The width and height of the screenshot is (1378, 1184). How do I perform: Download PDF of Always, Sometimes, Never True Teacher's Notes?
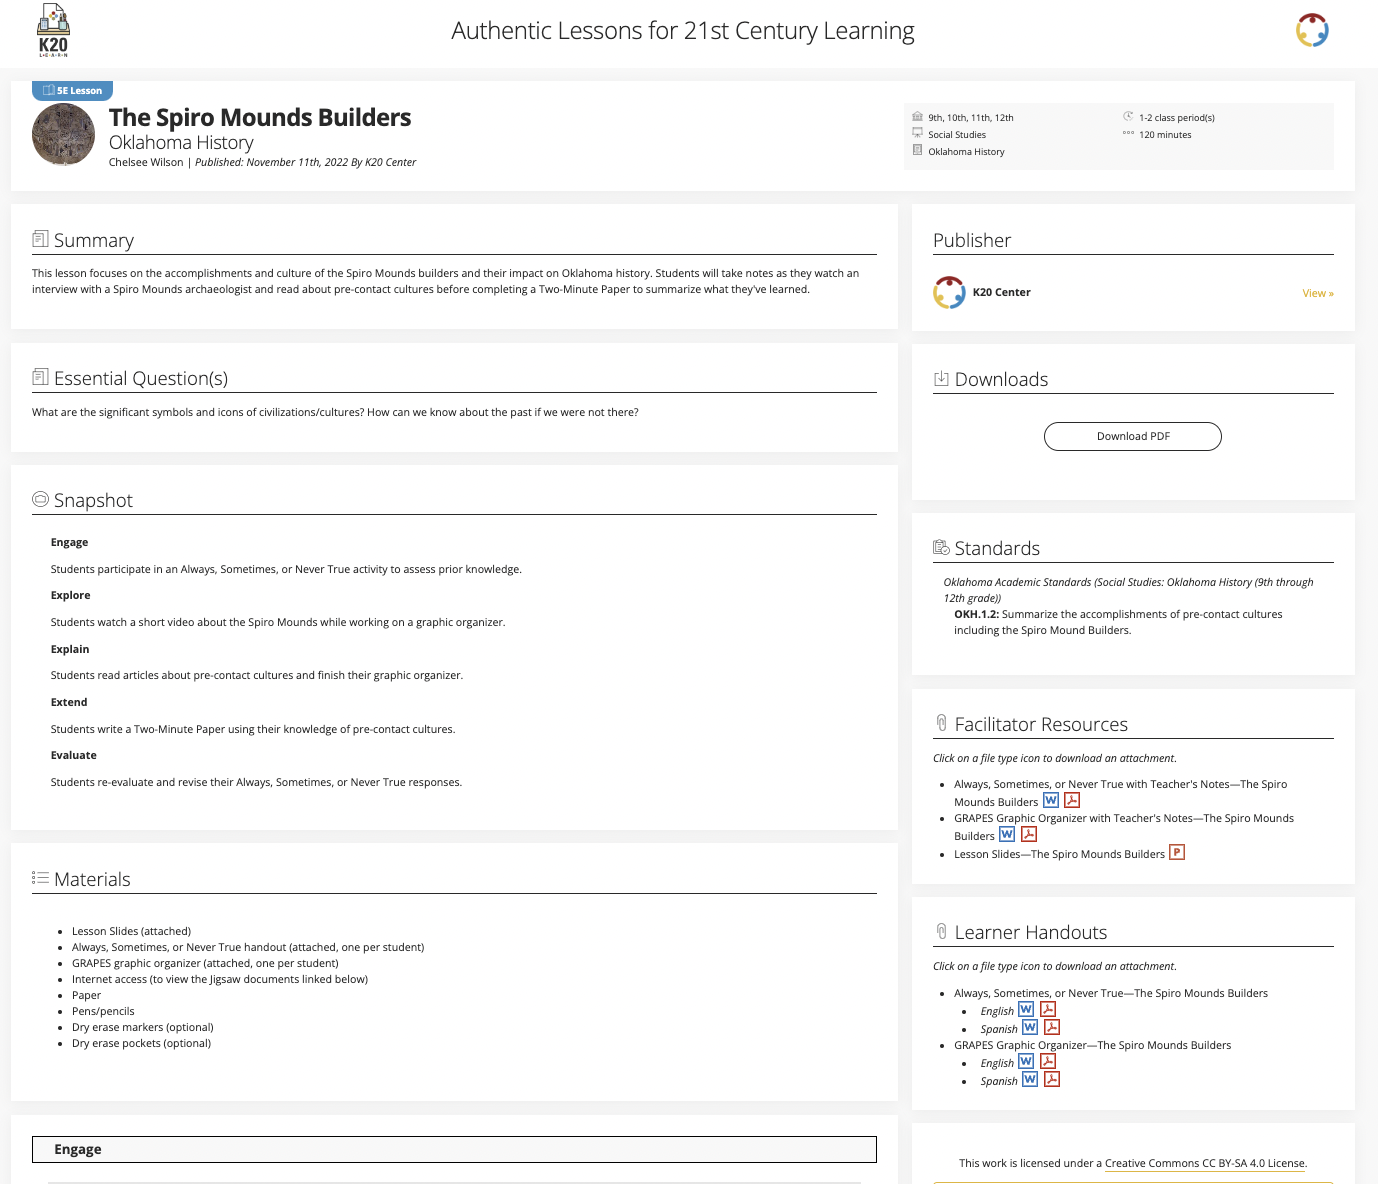1072,800
